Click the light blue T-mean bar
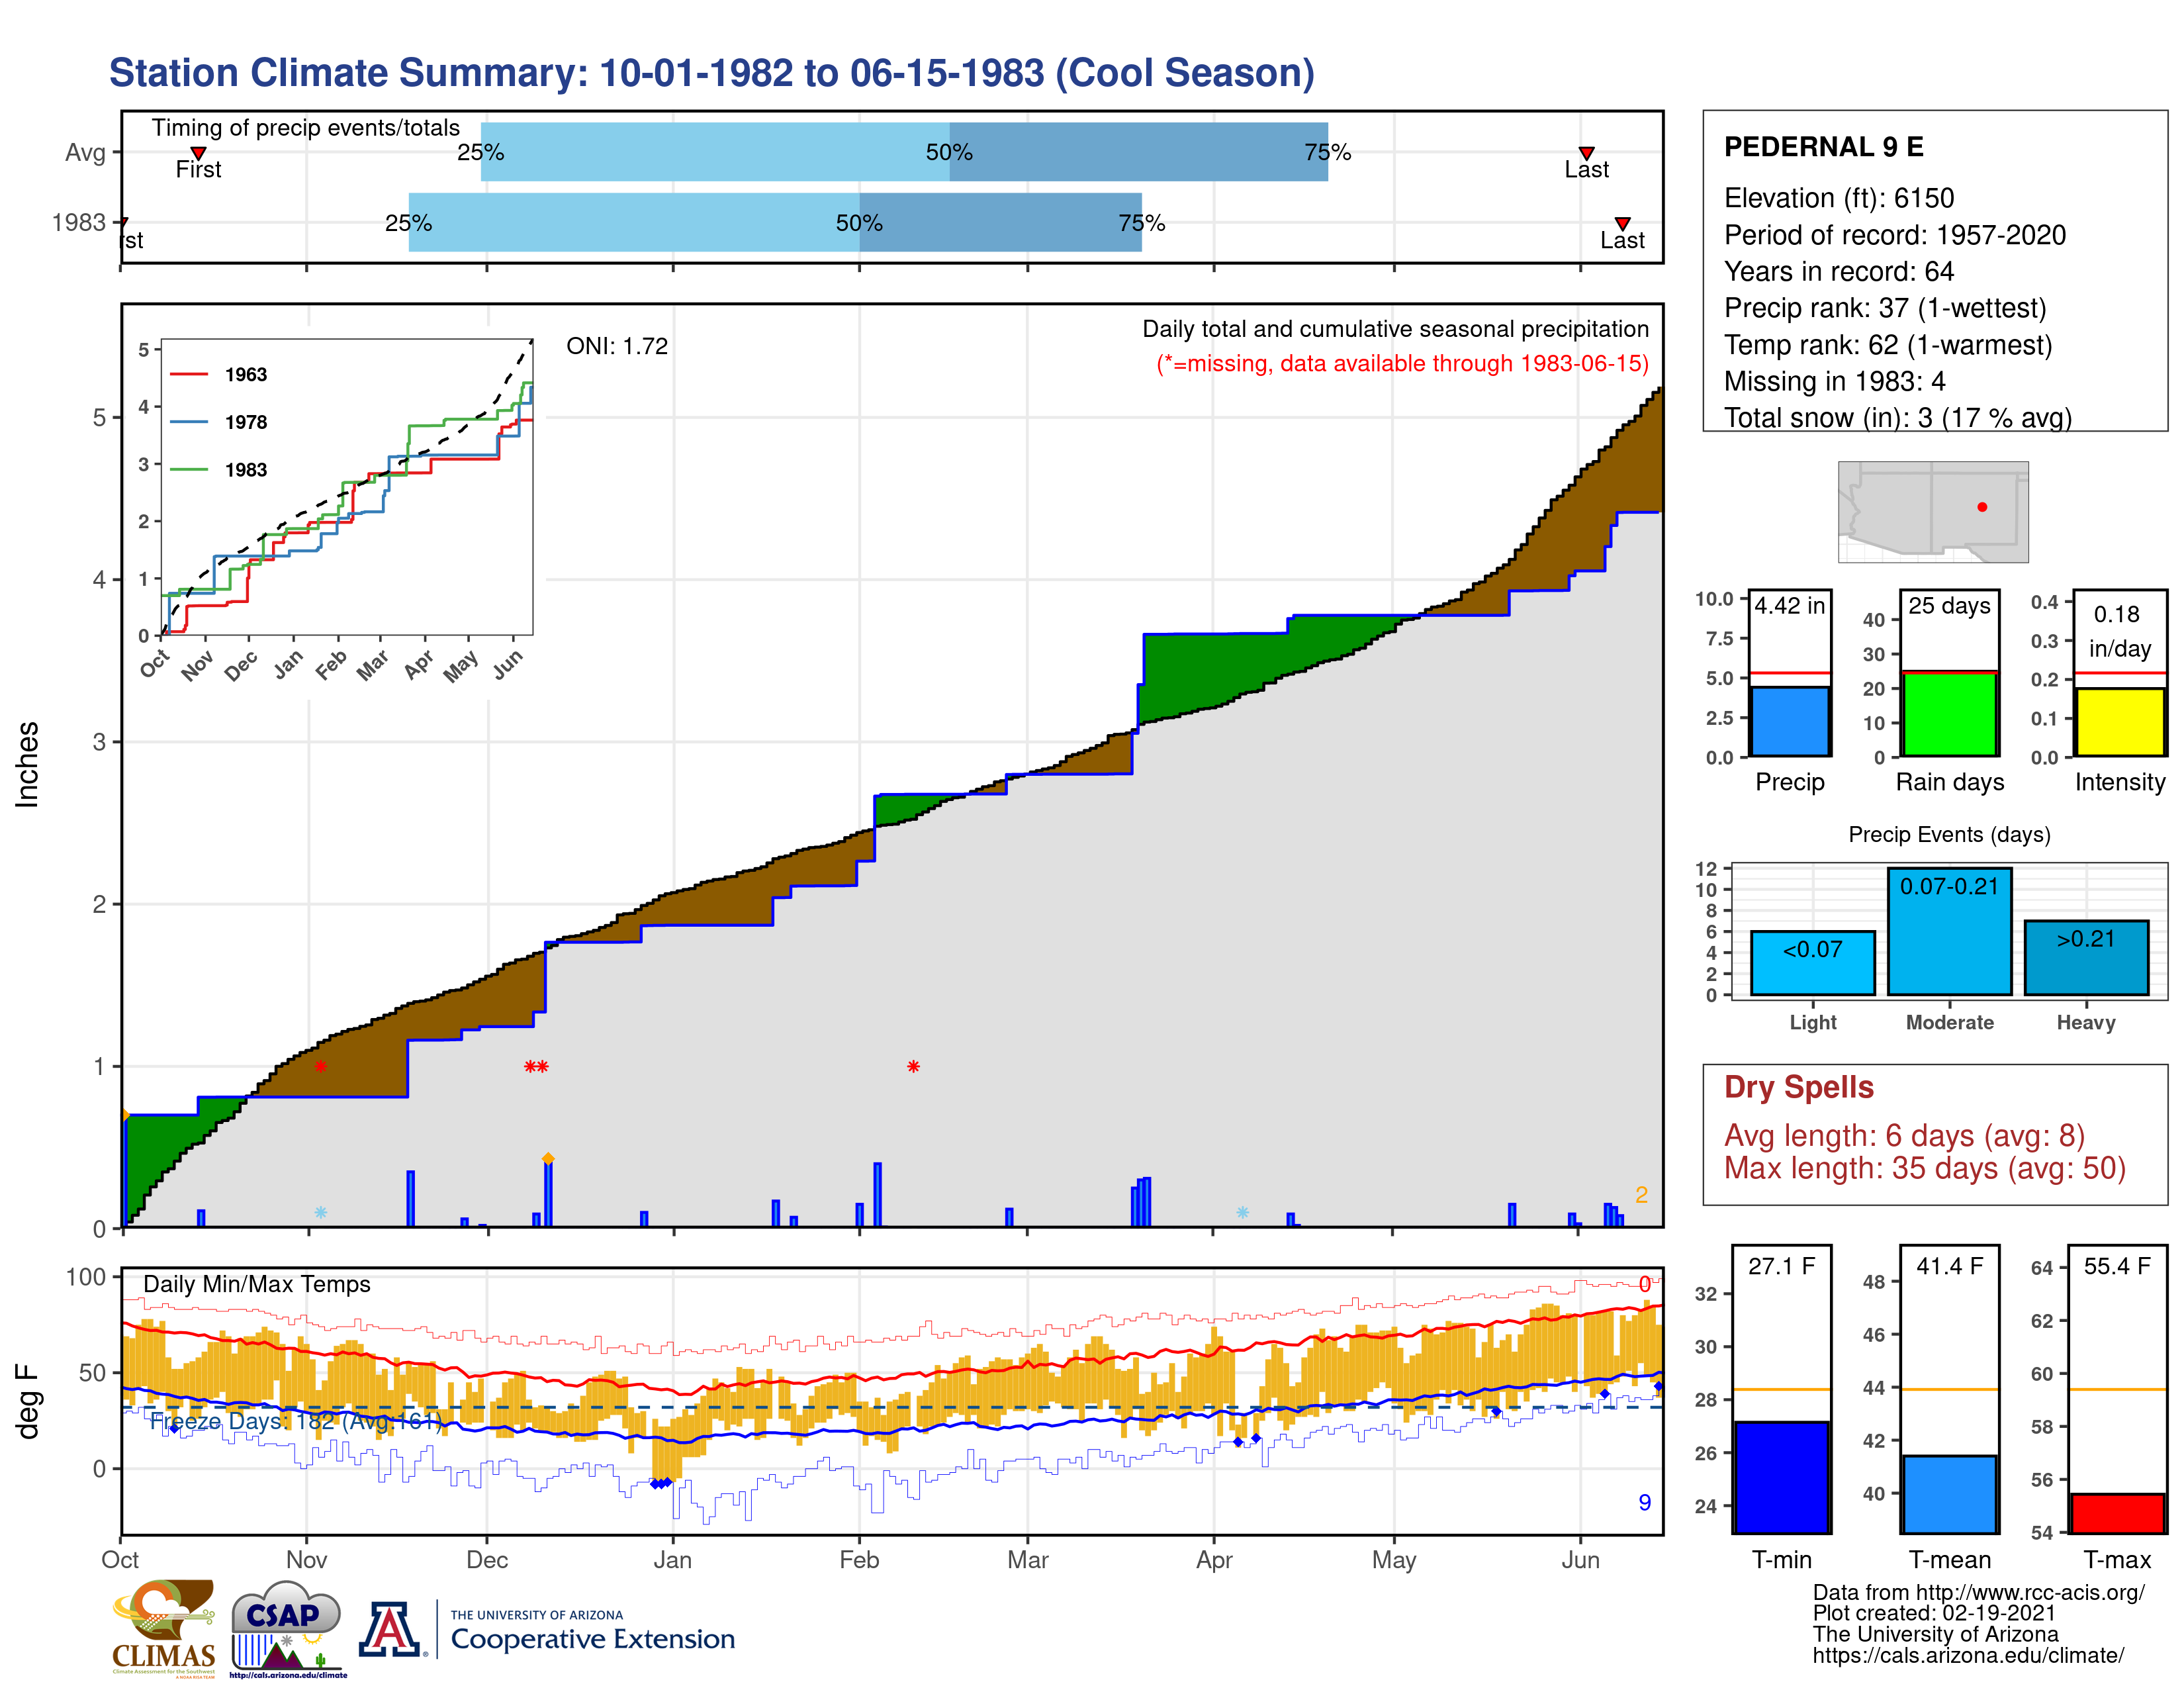Image resolution: width=2184 pixels, height=1688 pixels. tap(1949, 1494)
